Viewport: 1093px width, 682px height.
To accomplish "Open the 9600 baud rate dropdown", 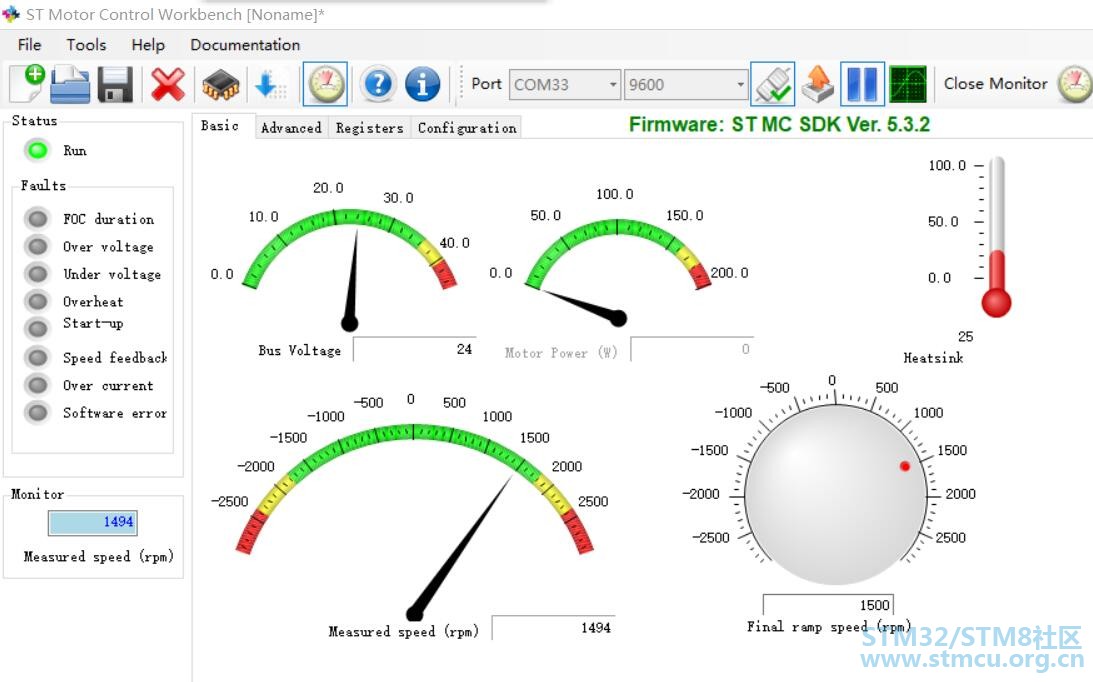I will tap(685, 84).
